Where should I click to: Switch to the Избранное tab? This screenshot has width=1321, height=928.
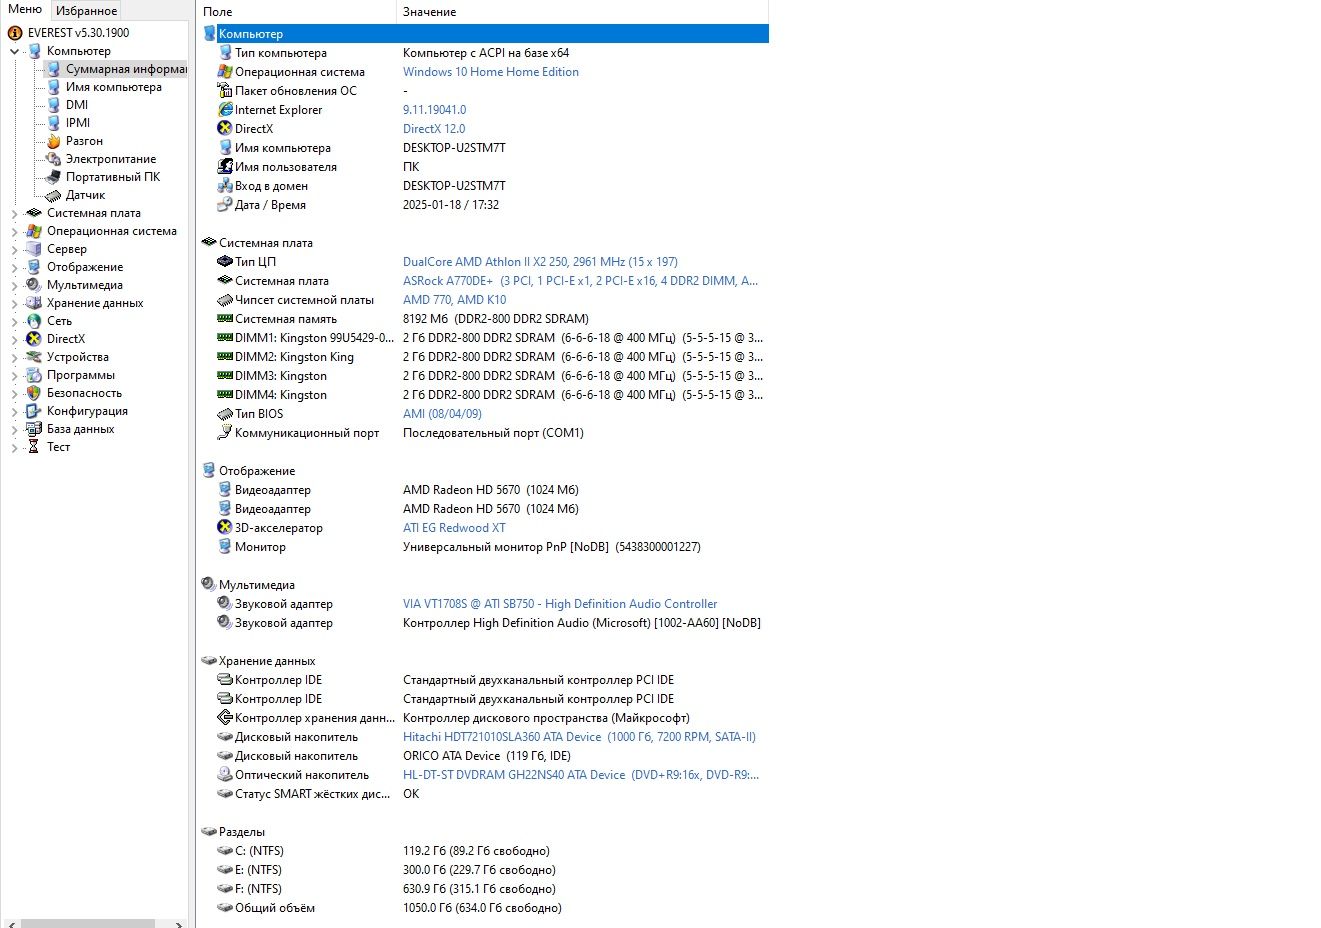(86, 11)
